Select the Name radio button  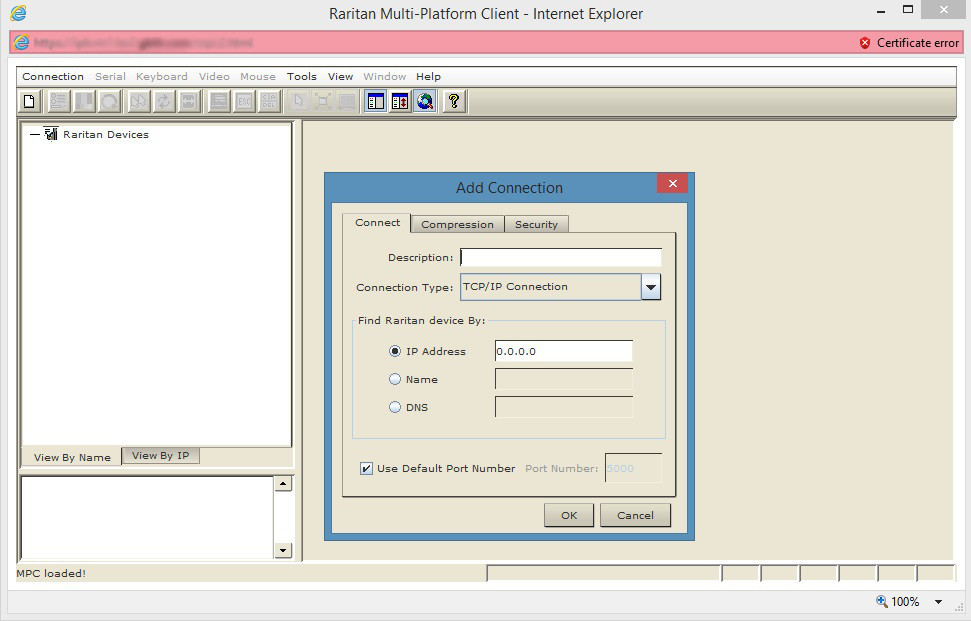(x=394, y=379)
